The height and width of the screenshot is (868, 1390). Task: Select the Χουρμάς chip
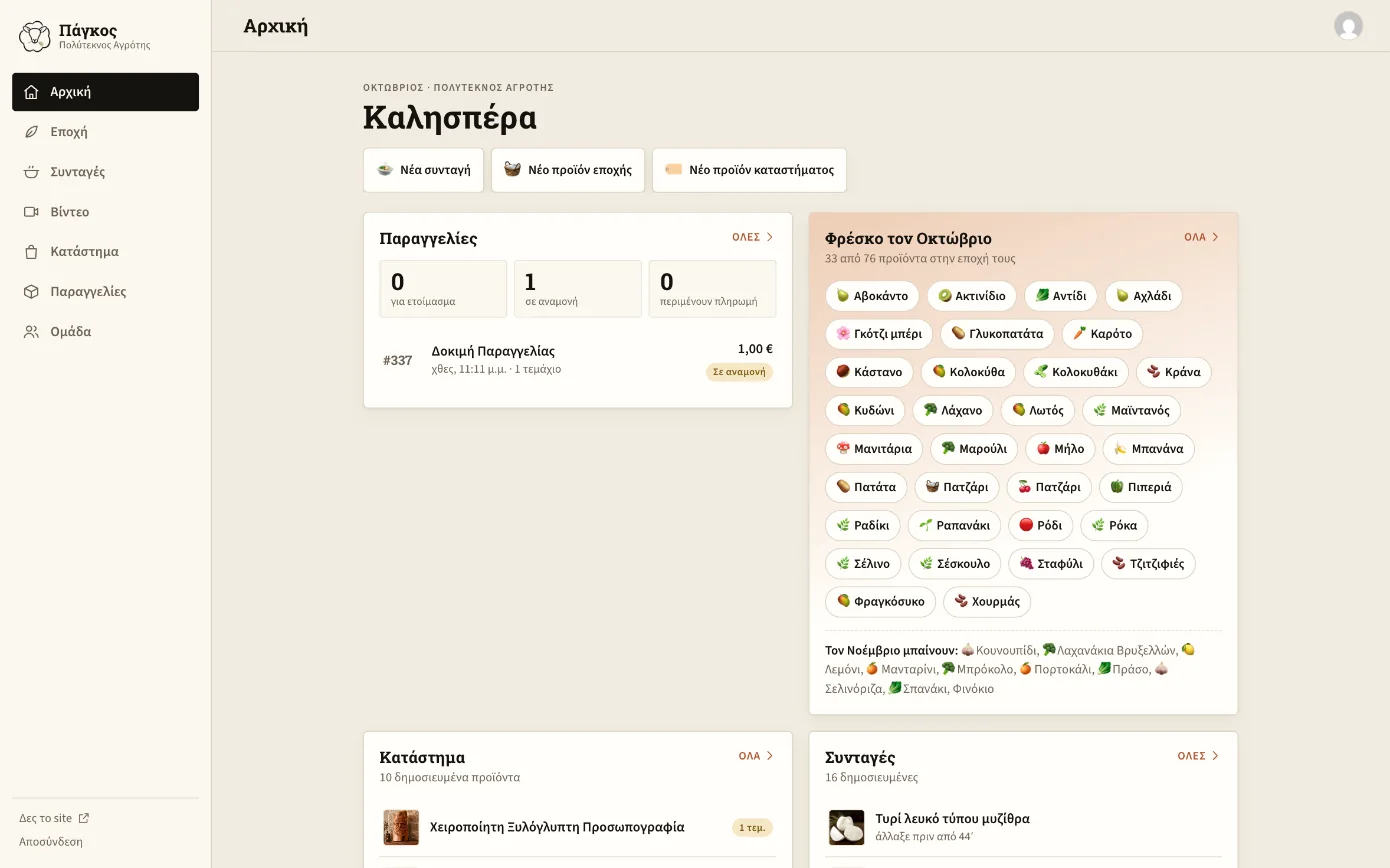point(987,602)
